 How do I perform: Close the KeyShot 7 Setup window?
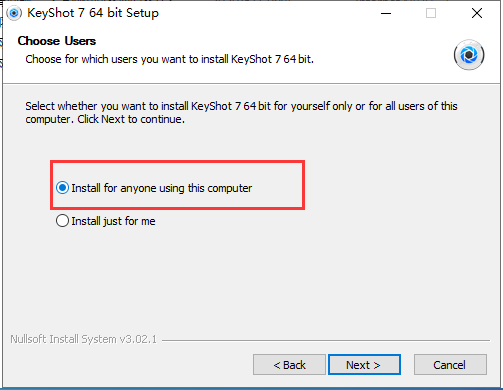(477, 13)
